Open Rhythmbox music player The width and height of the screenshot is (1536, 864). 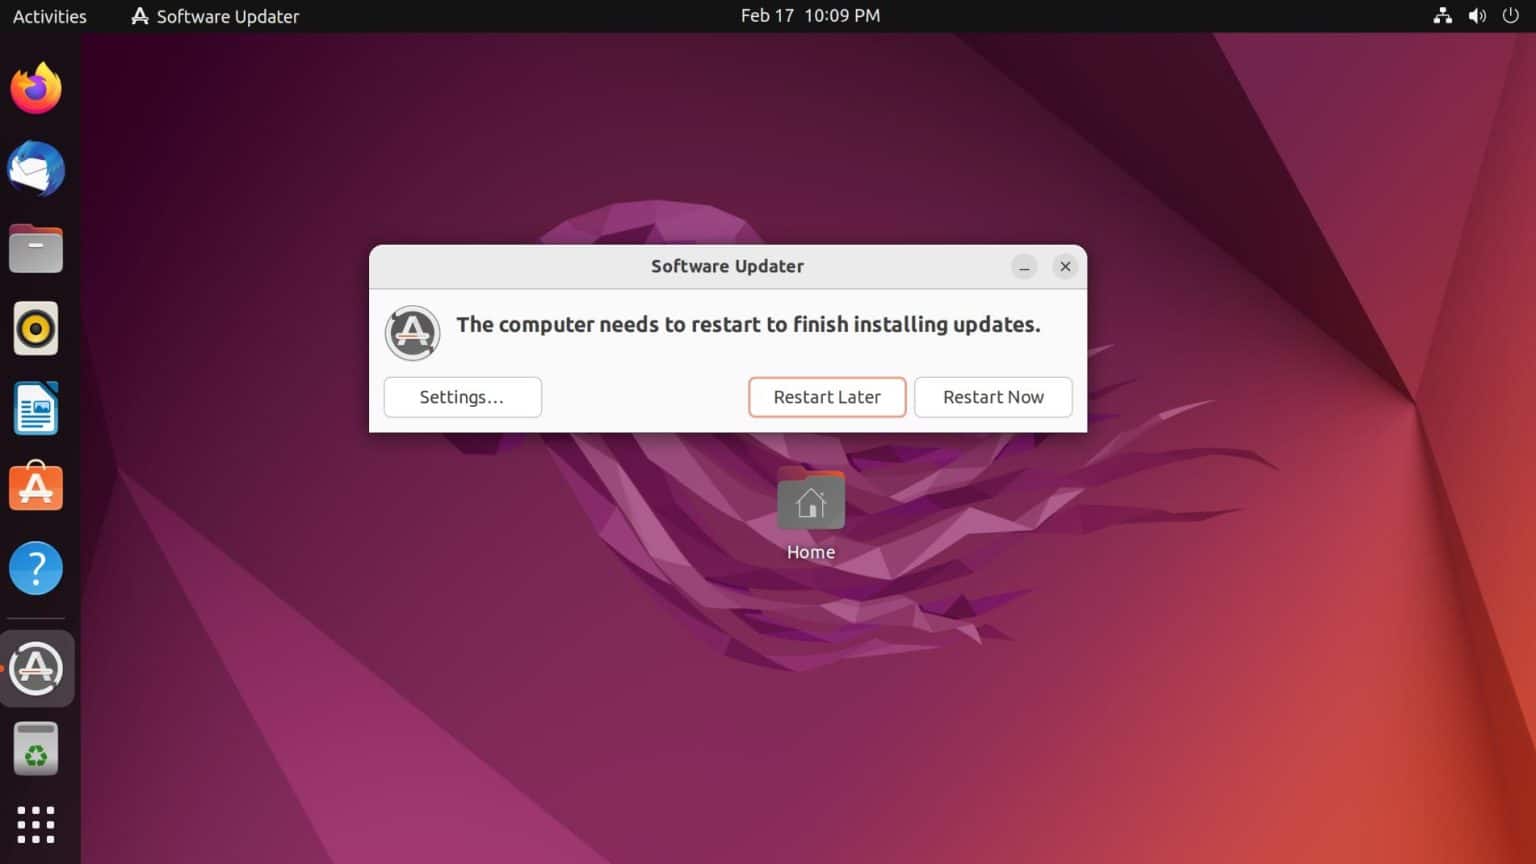tap(36, 328)
